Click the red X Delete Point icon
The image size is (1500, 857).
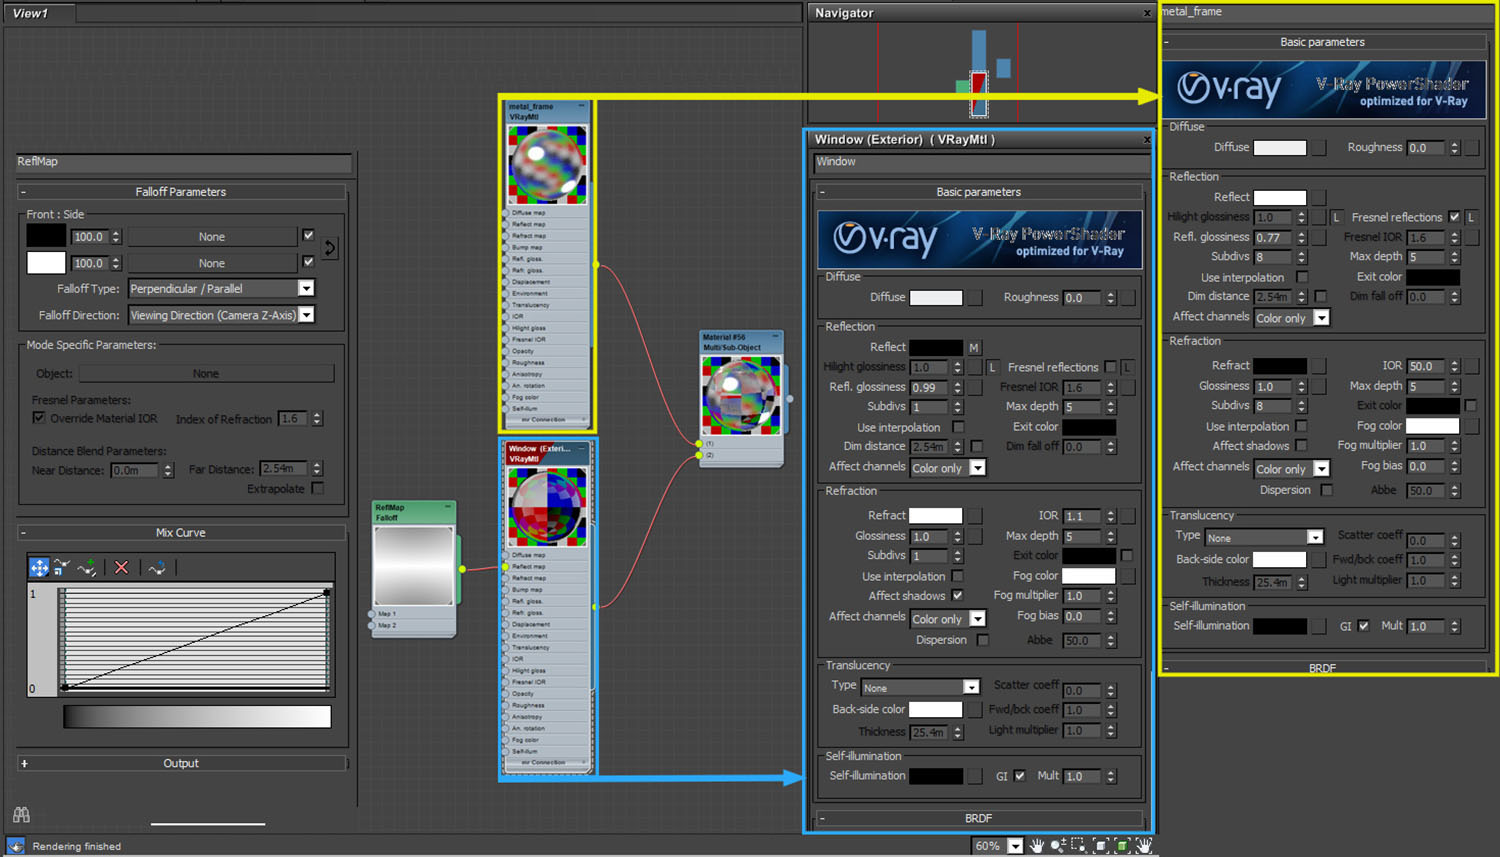(121, 568)
